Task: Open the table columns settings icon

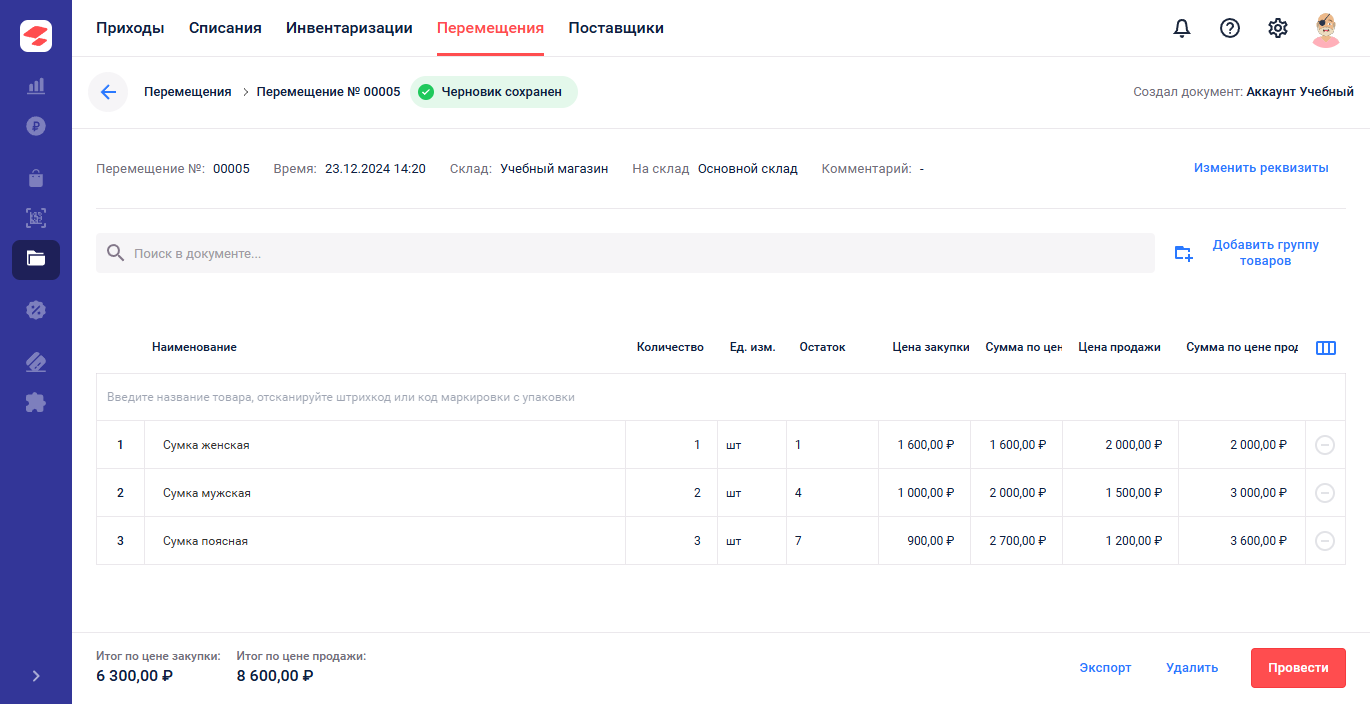Action: 1326,348
